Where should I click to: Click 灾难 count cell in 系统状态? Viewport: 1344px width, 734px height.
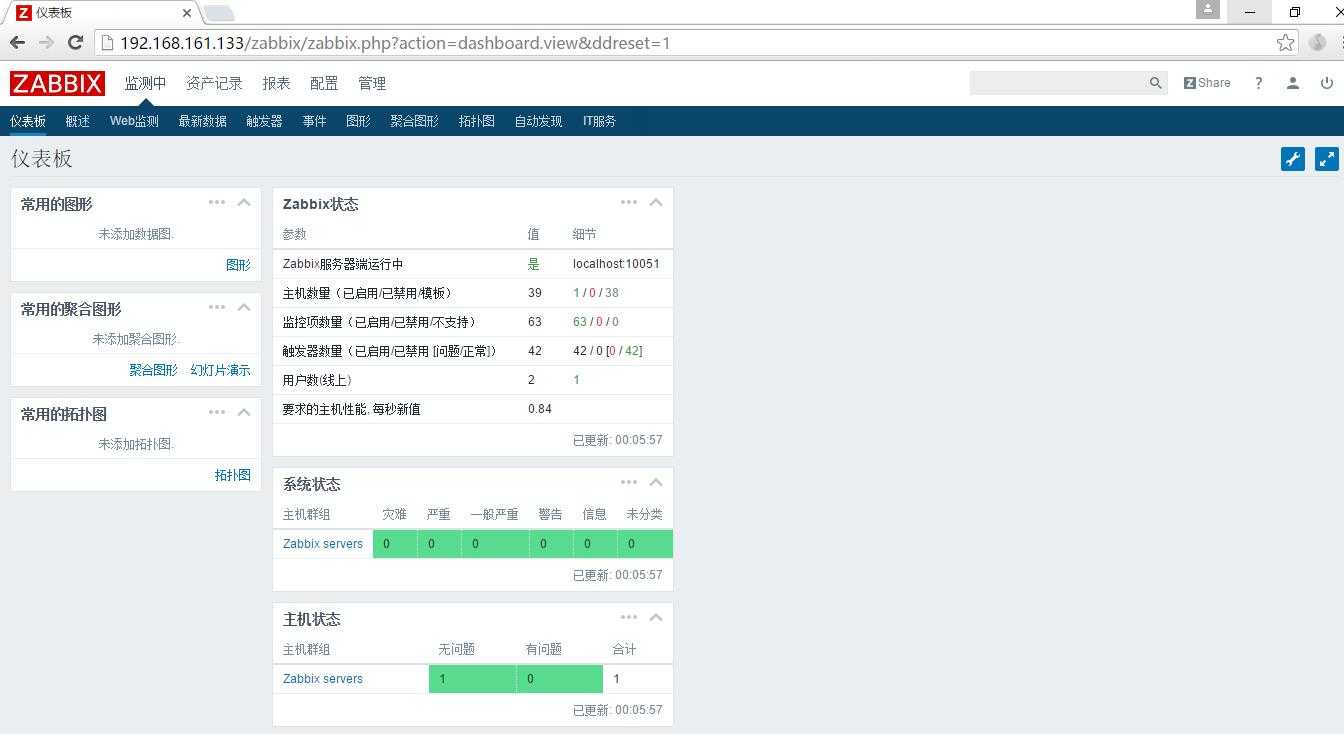pos(394,544)
